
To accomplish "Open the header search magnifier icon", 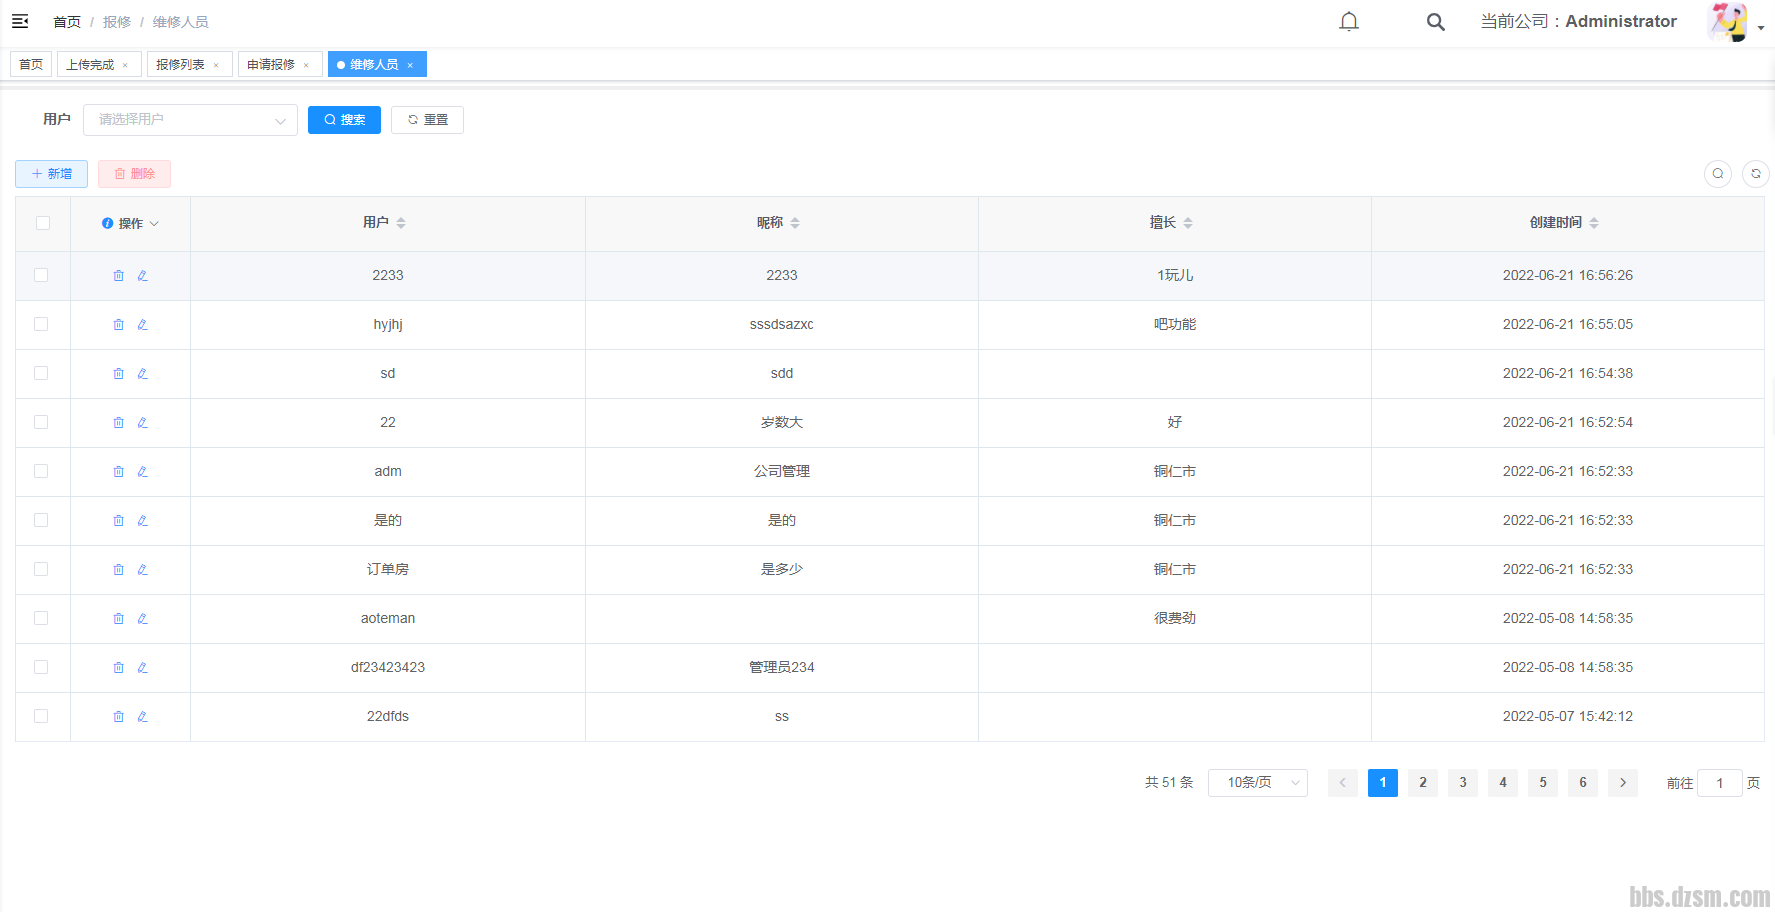I will click(x=1435, y=22).
